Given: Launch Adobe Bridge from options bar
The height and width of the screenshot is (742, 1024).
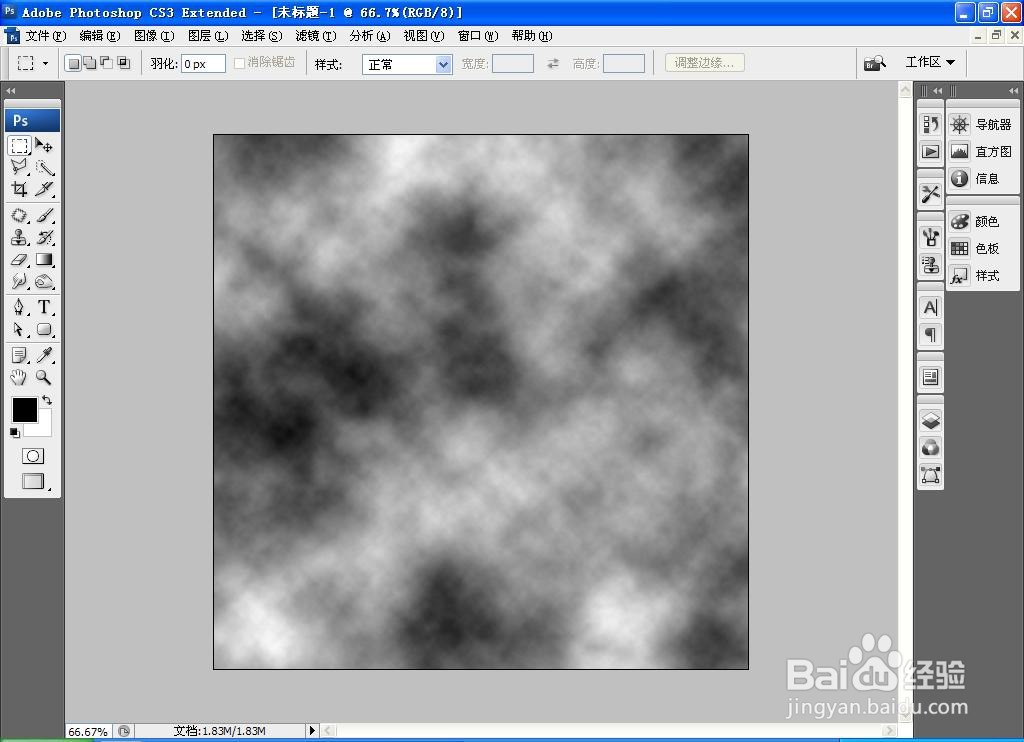Looking at the screenshot, I should [x=875, y=63].
